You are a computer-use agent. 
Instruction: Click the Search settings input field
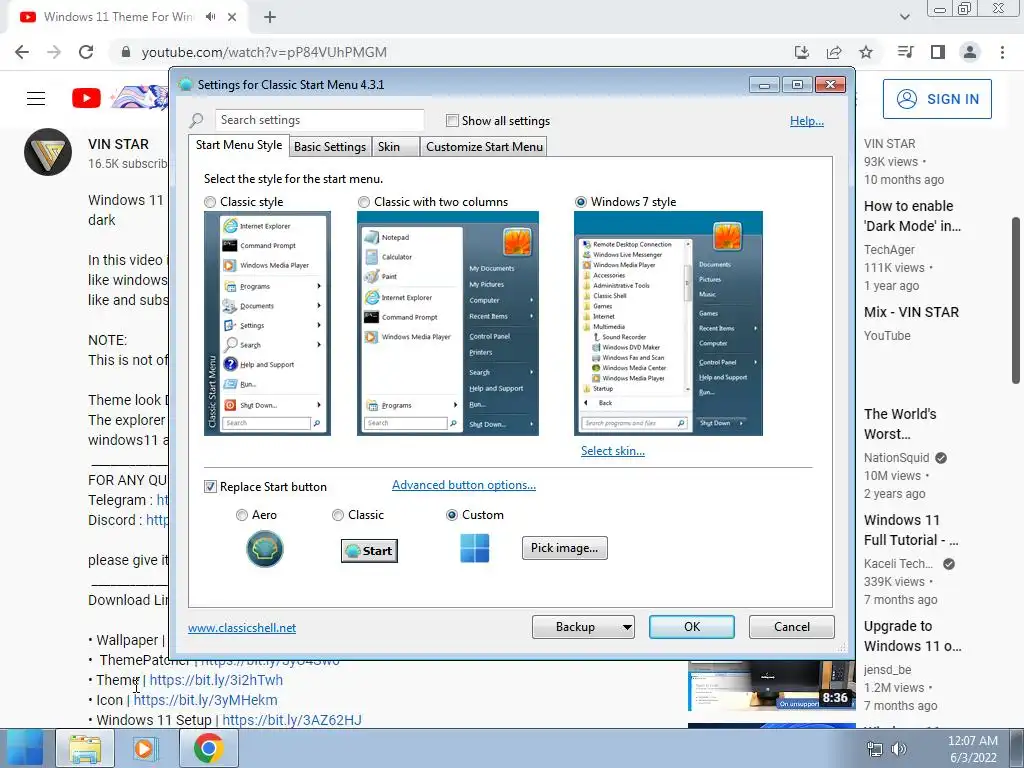[319, 120]
